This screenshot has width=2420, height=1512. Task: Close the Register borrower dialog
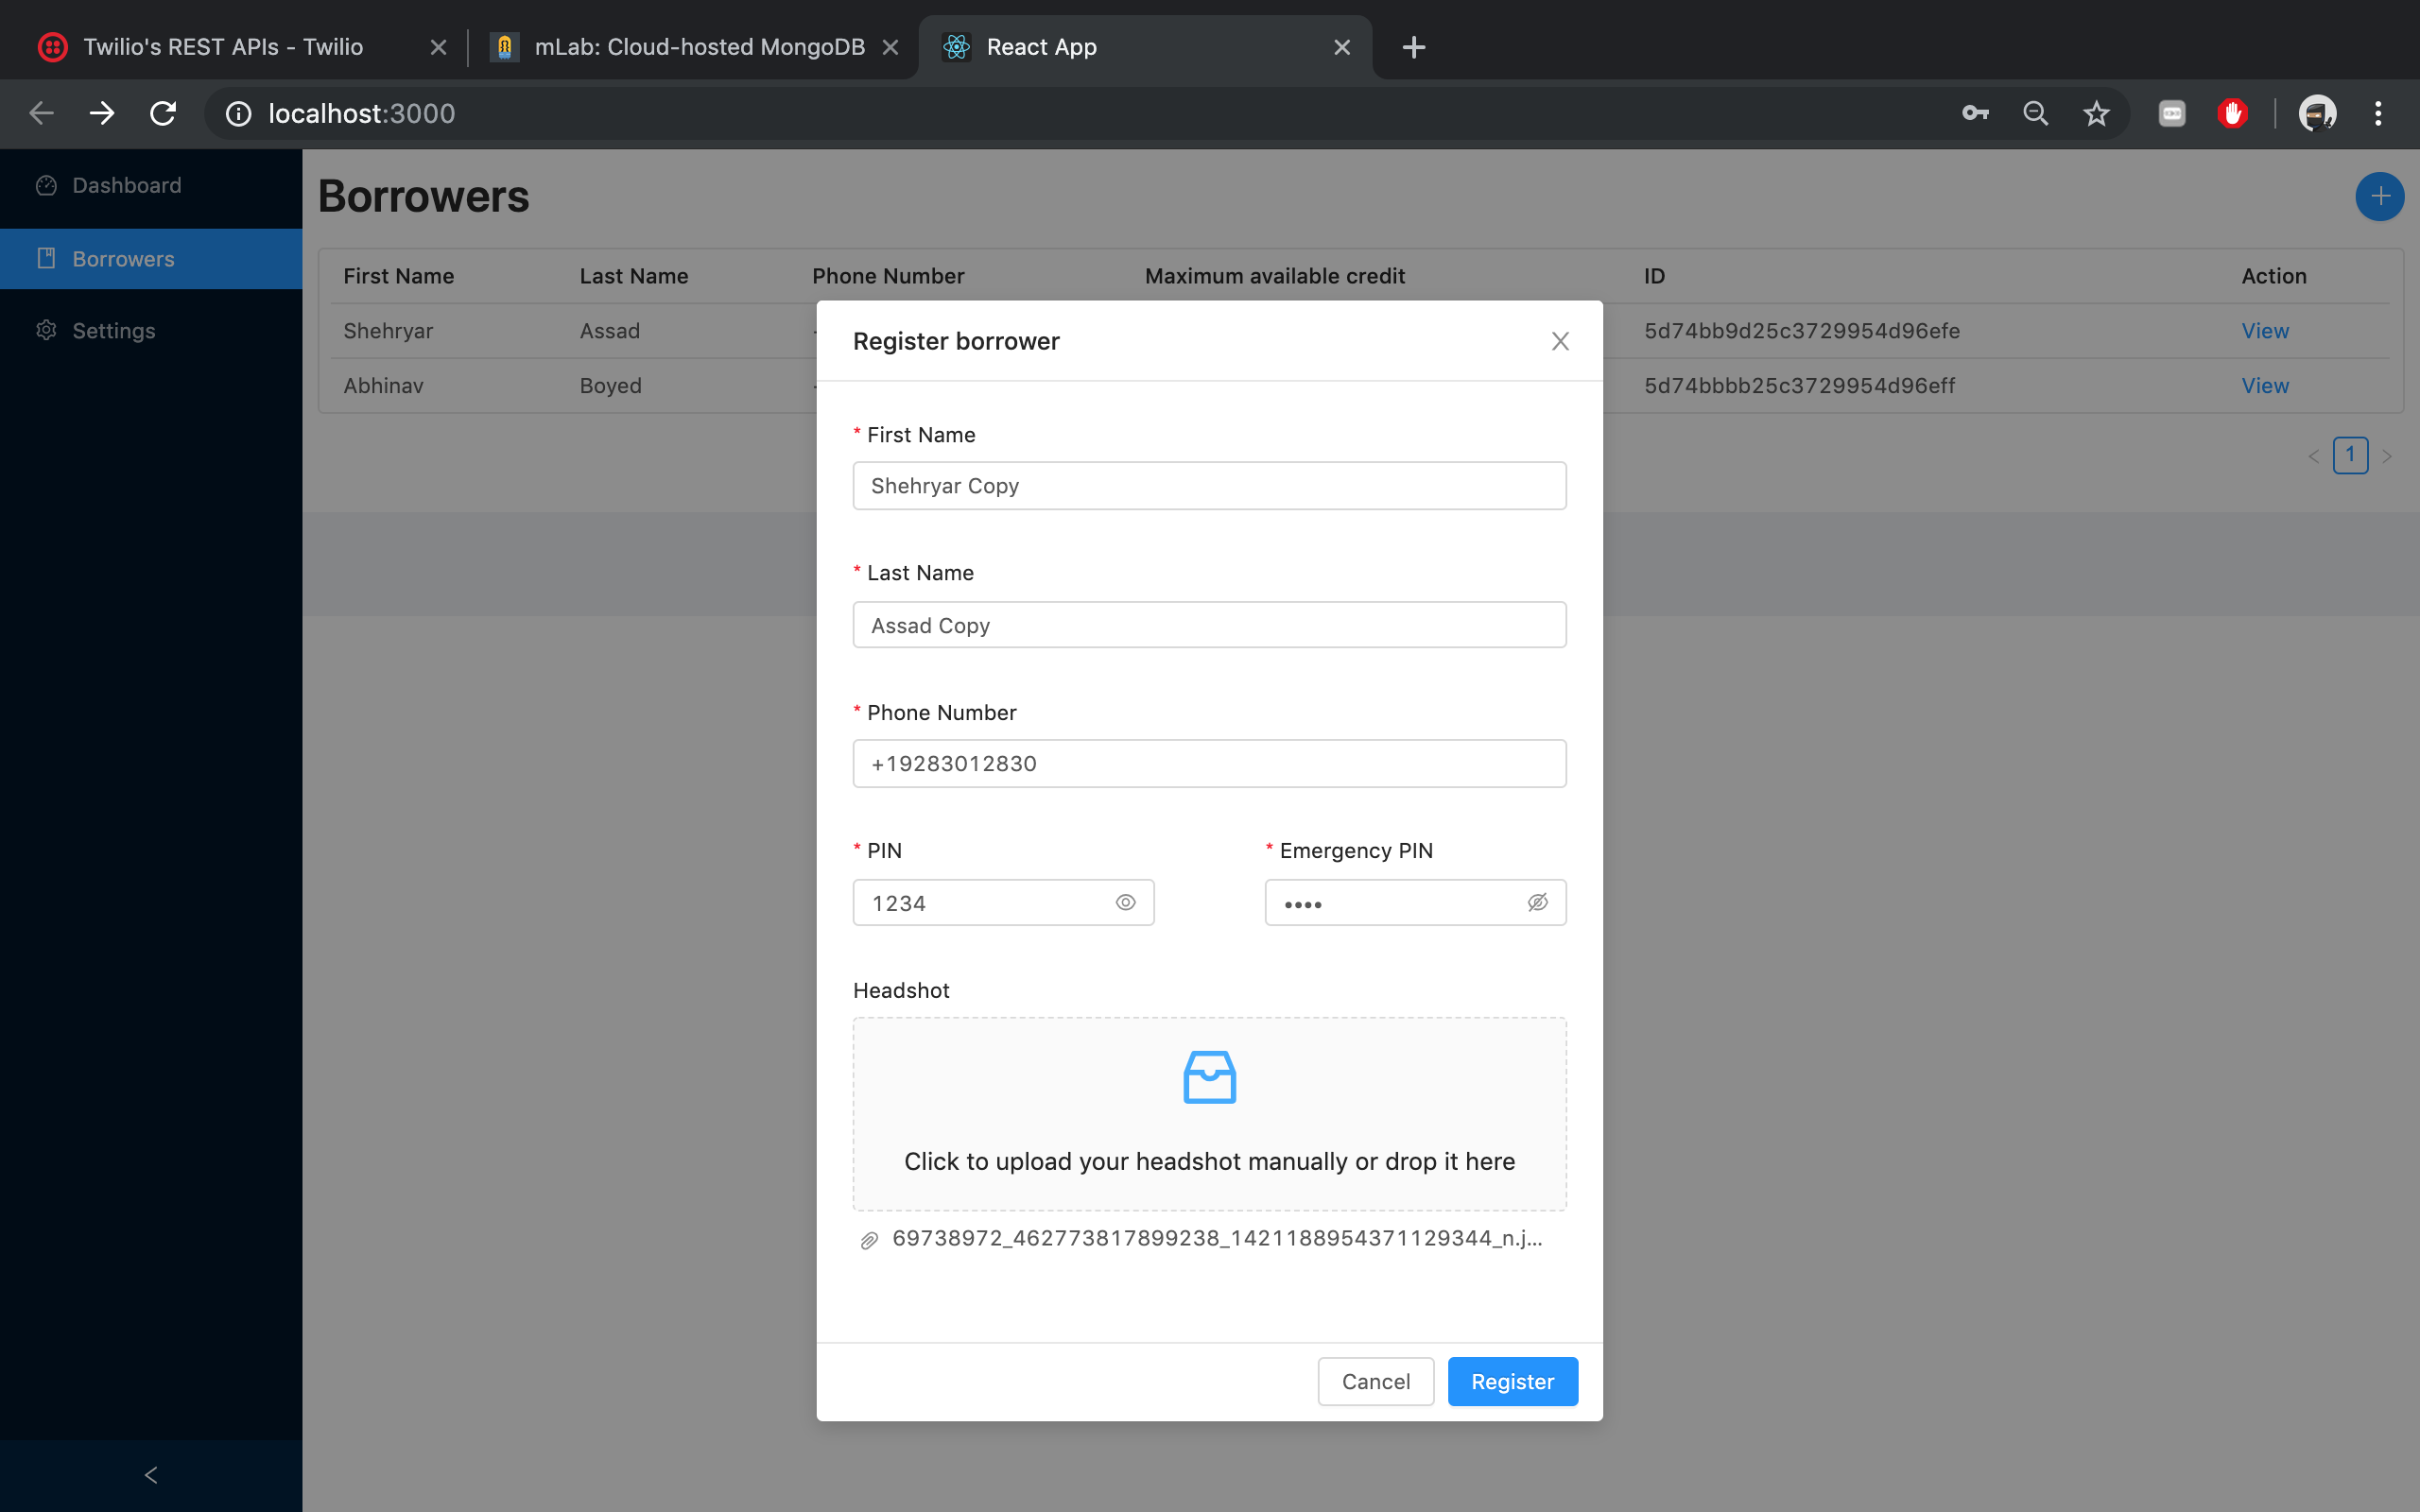point(1559,341)
